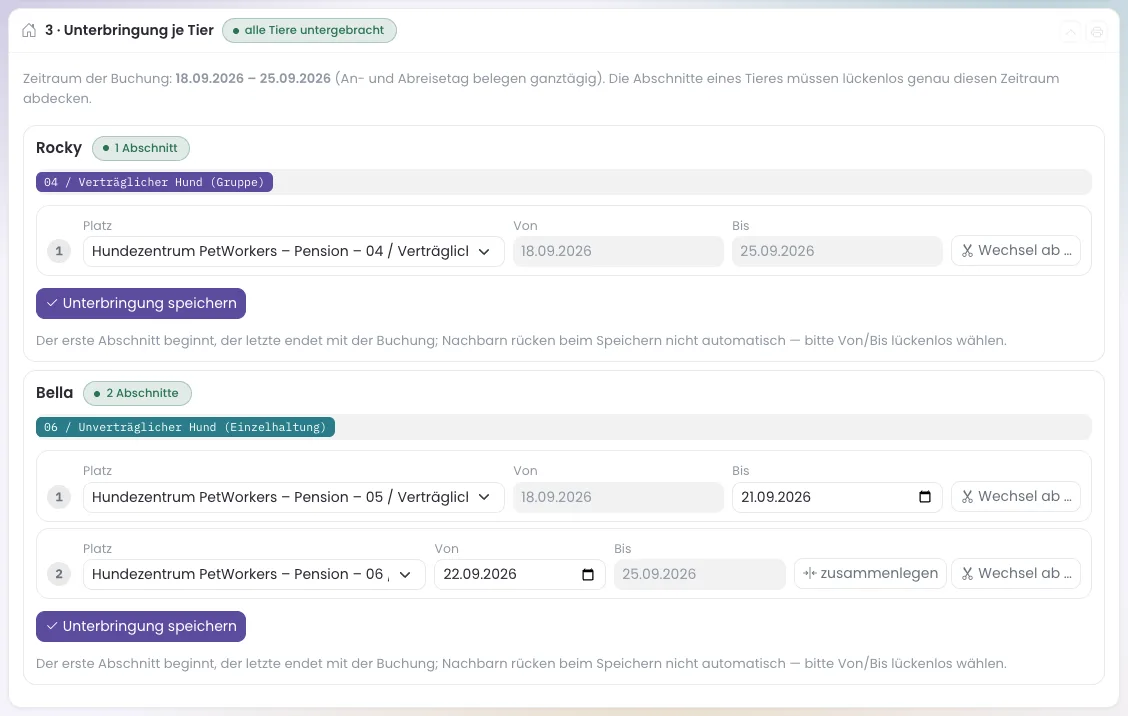The image size is (1128, 716).
Task: Save Bella's Unterbringung
Action: (x=141, y=627)
